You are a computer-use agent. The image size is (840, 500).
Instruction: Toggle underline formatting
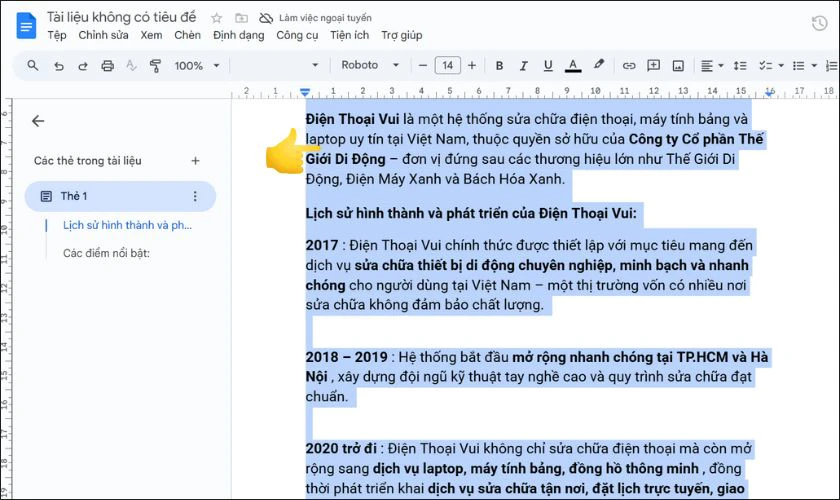548,65
